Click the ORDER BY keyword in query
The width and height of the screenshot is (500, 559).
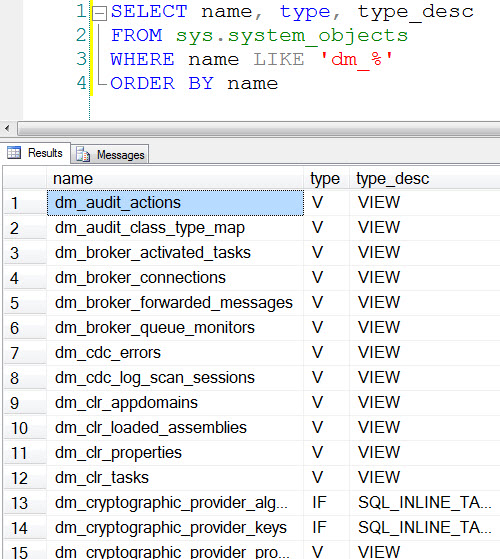click(x=162, y=83)
